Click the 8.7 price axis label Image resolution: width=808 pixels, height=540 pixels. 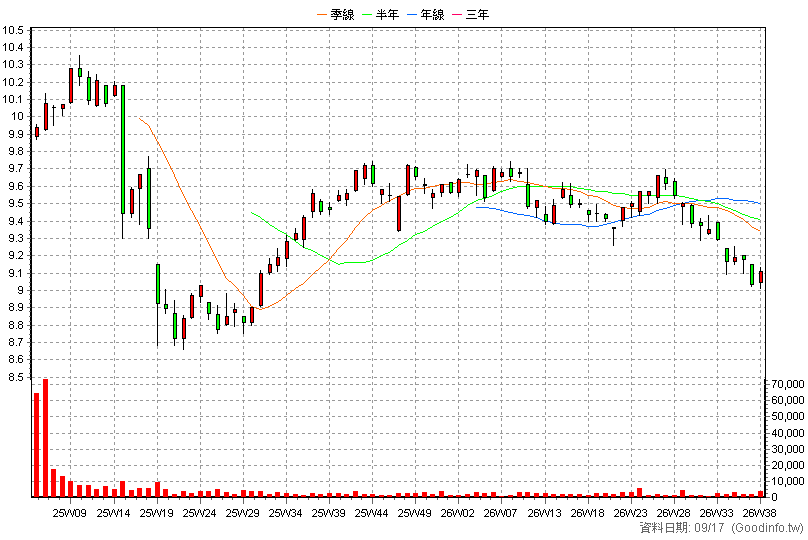pos(16,343)
